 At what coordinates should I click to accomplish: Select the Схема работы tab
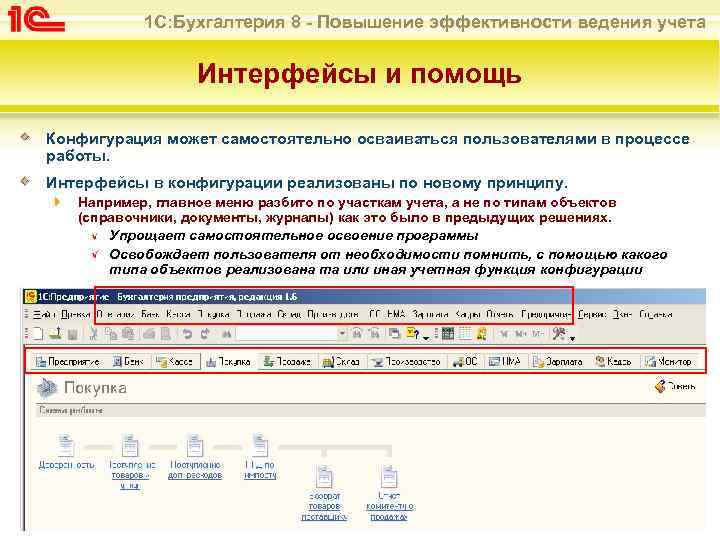point(71,411)
